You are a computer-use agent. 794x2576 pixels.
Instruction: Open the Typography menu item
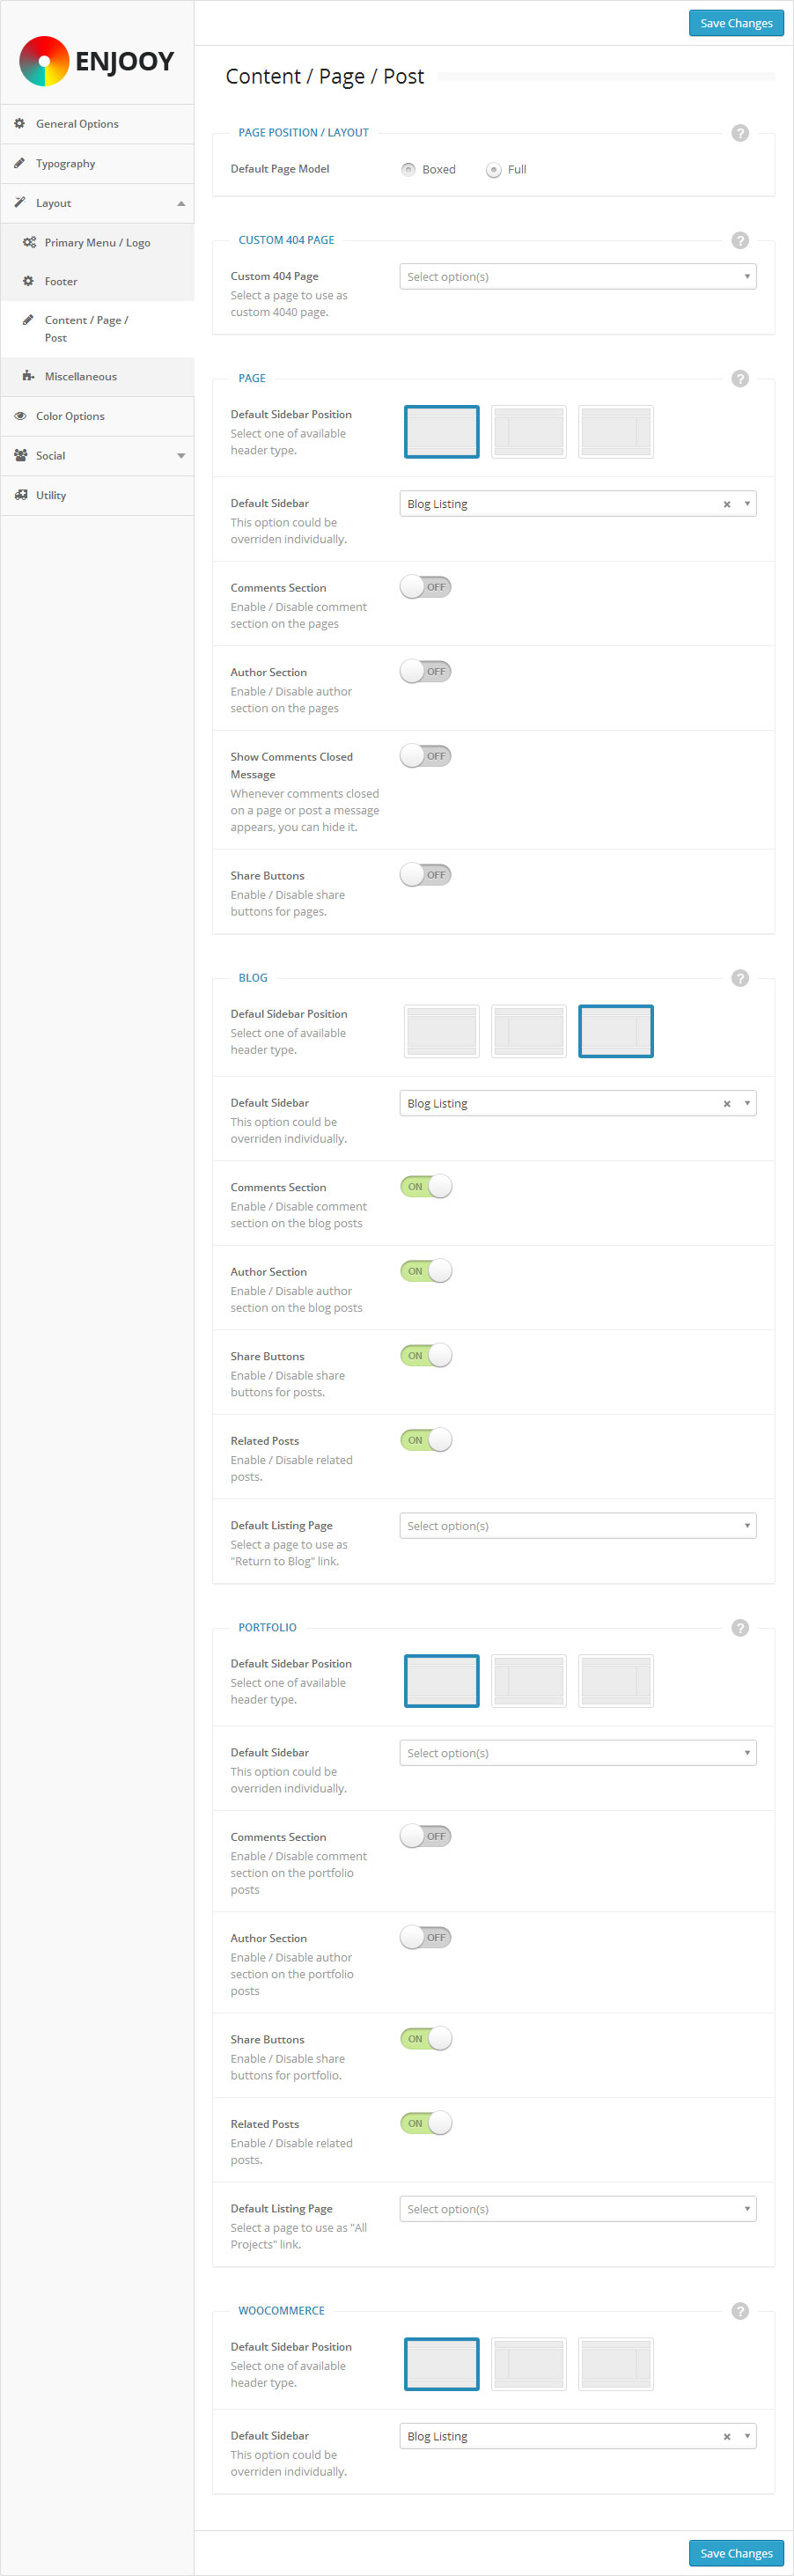[66, 164]
